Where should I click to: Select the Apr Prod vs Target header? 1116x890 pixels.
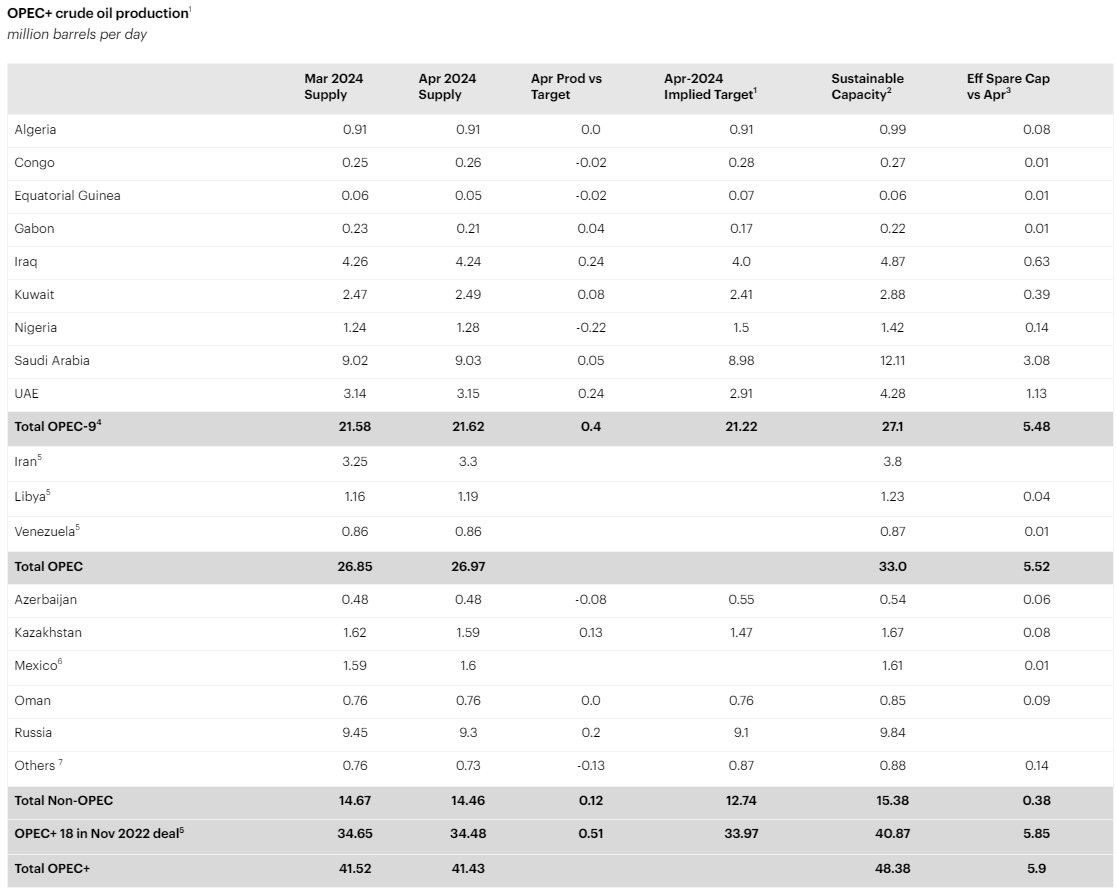click(x=566, y=87)
